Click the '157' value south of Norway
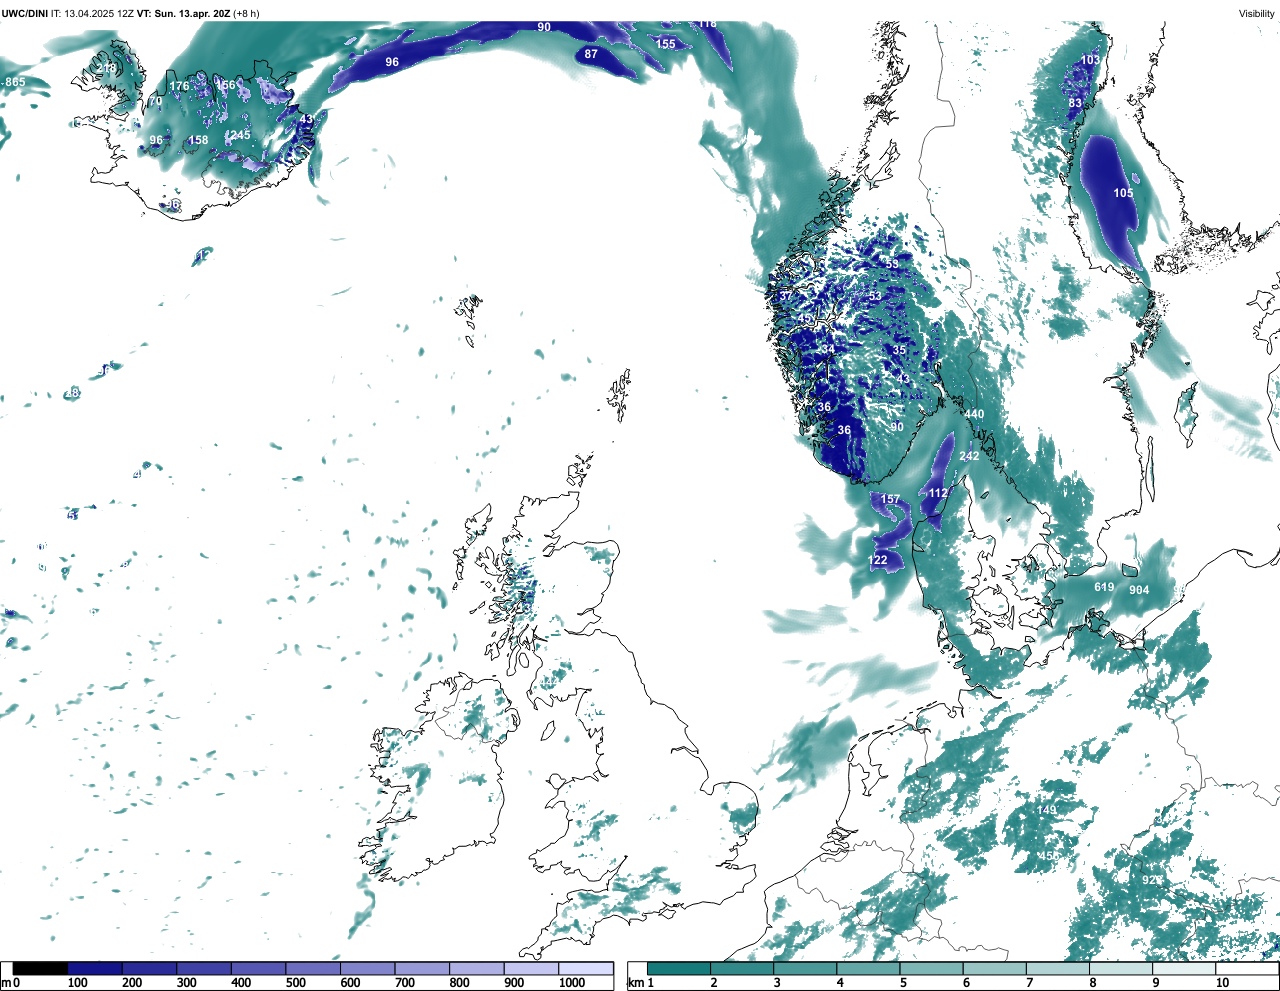Viewport: 1280px width, 991px height. (x=890, y=499)
